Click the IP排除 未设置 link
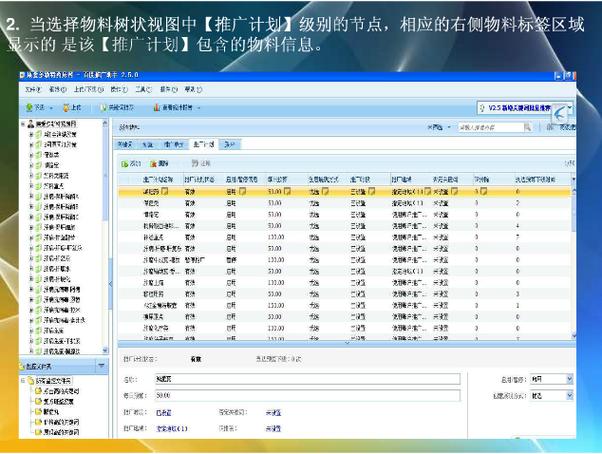The height and width of the screenshot is (454, 602). 273,429
